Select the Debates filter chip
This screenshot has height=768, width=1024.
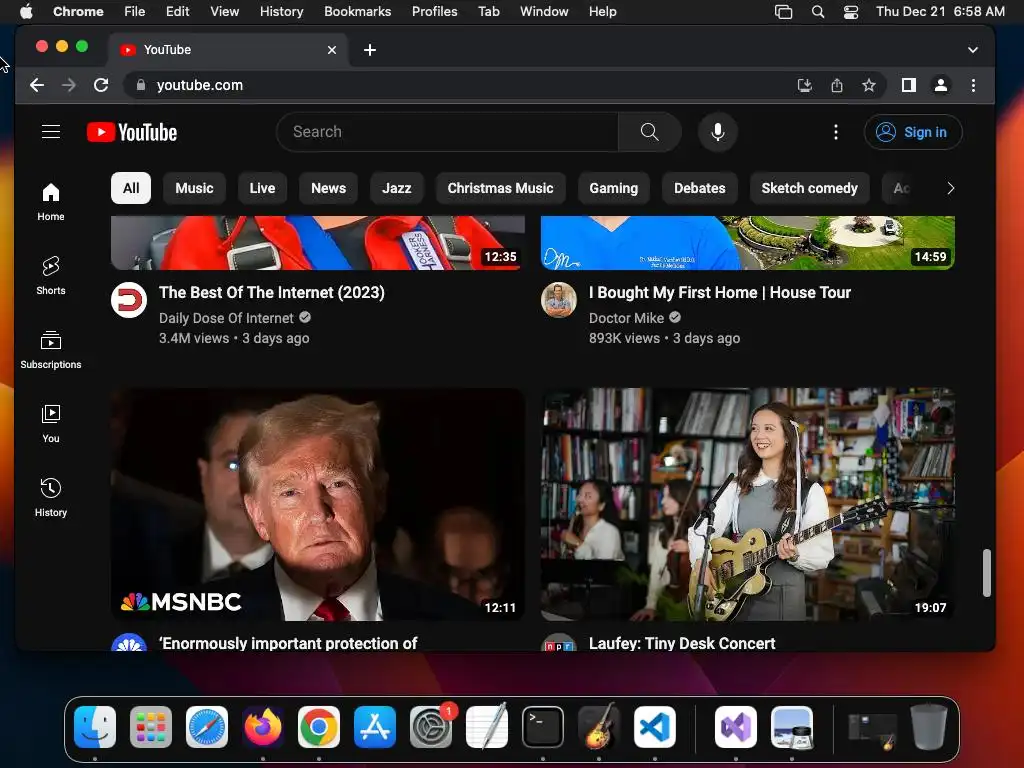coord(699,188)
